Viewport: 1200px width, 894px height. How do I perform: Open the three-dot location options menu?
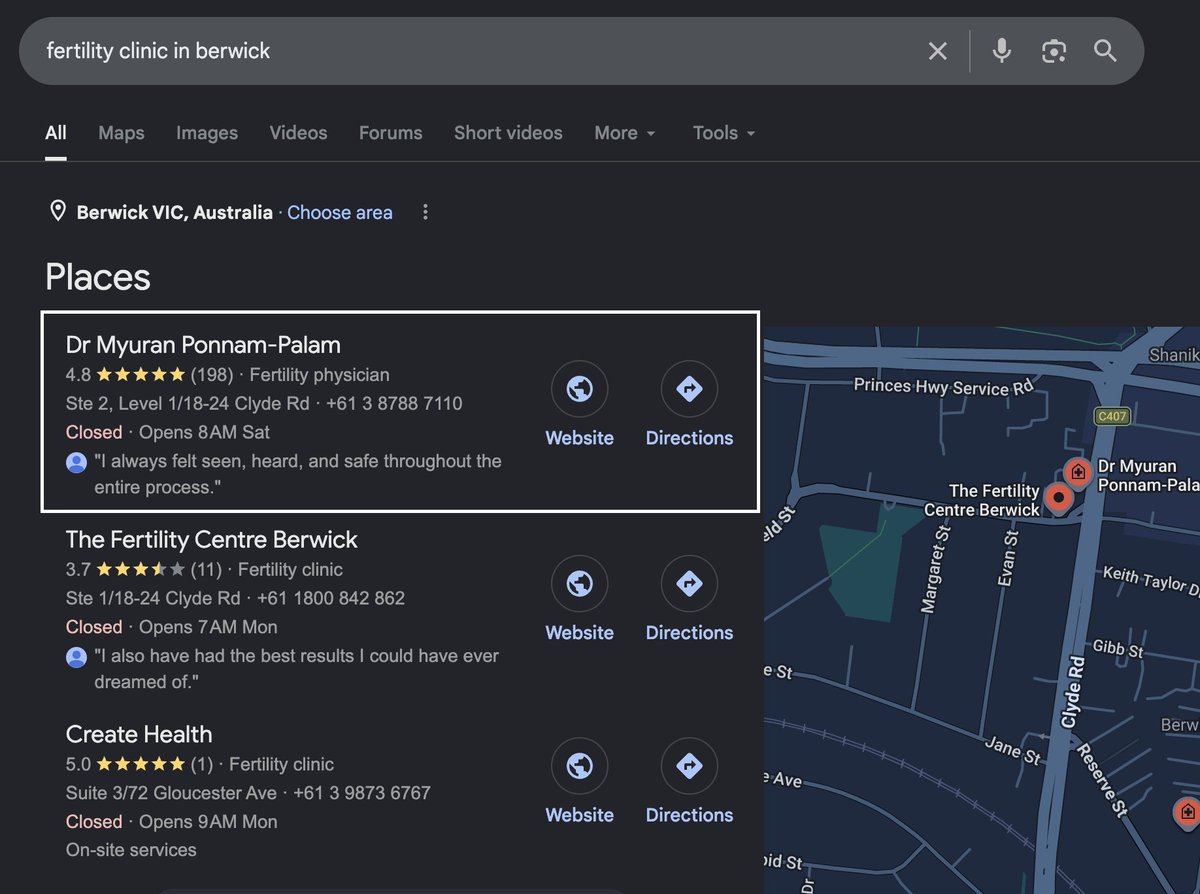[x=425, y=212]
